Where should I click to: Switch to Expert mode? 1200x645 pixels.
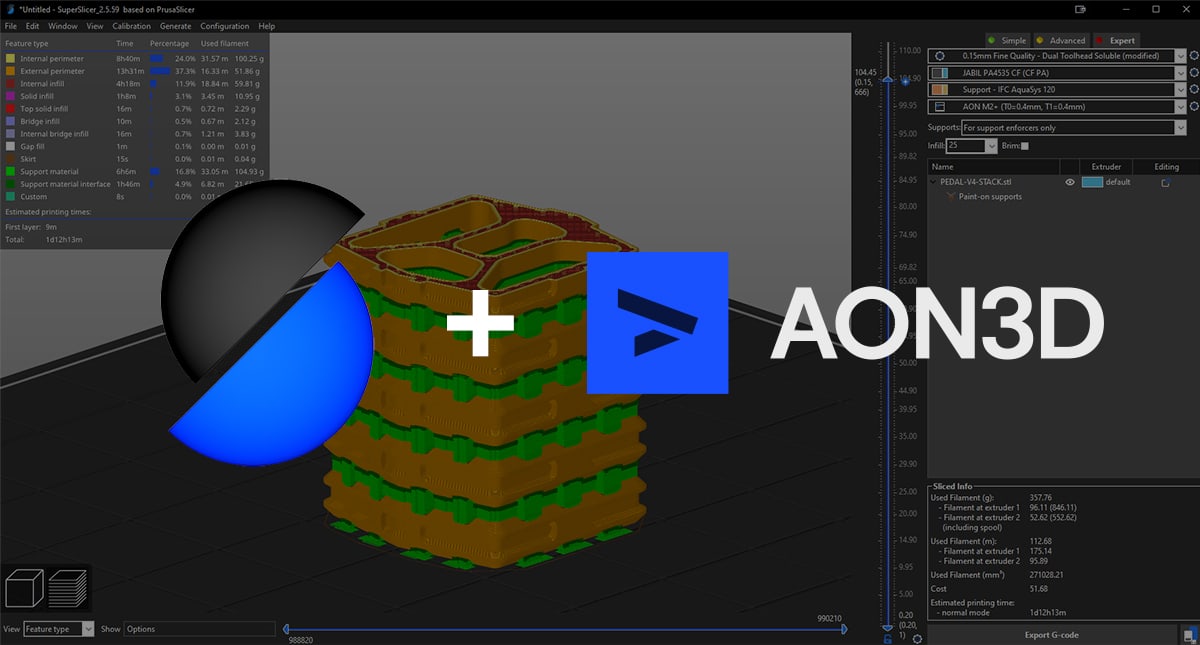1116,40
